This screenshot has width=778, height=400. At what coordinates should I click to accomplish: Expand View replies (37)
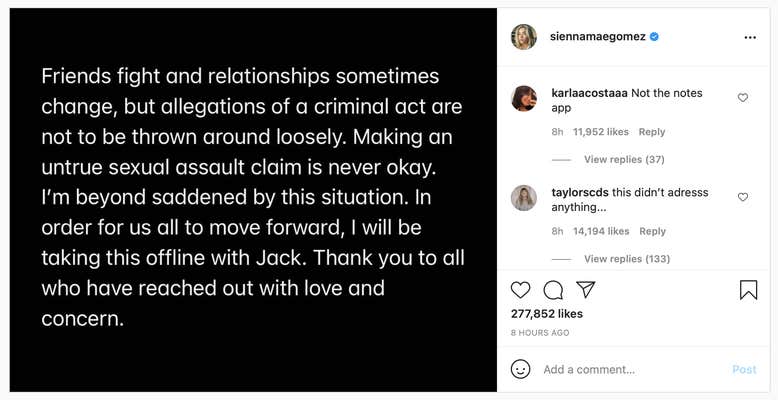[x=624, y=159]
